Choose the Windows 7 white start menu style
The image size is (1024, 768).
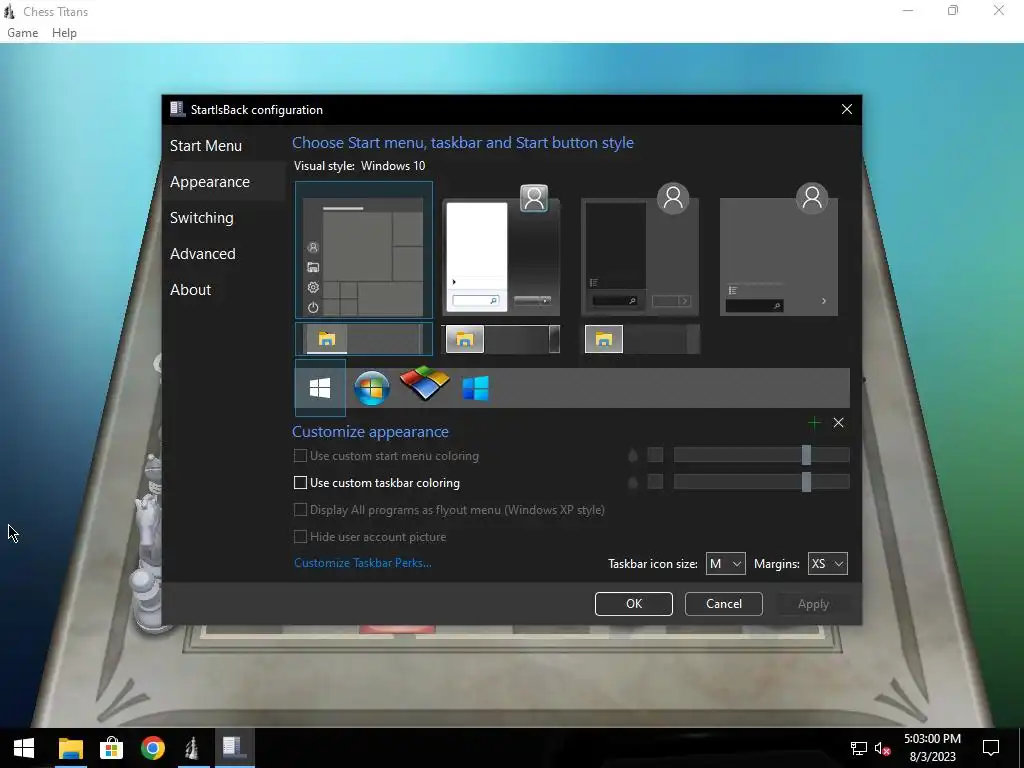pyautogui.click(x=501, y=250)
